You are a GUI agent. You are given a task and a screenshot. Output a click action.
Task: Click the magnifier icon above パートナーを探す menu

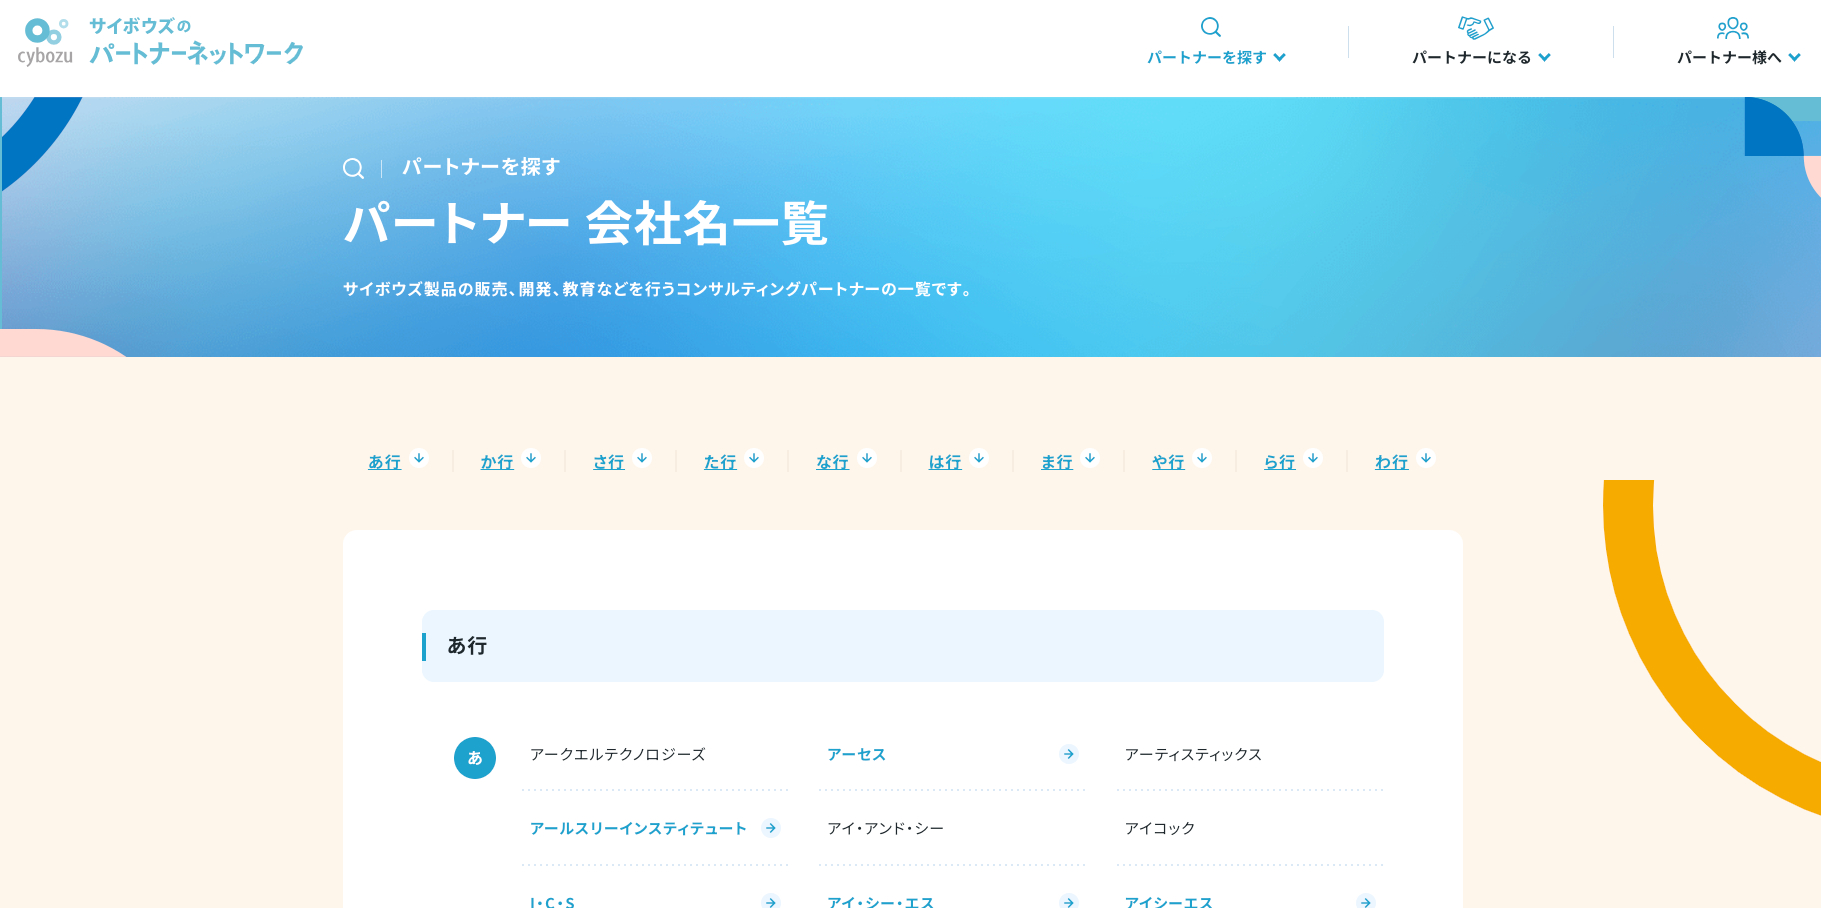point(1211,27)
